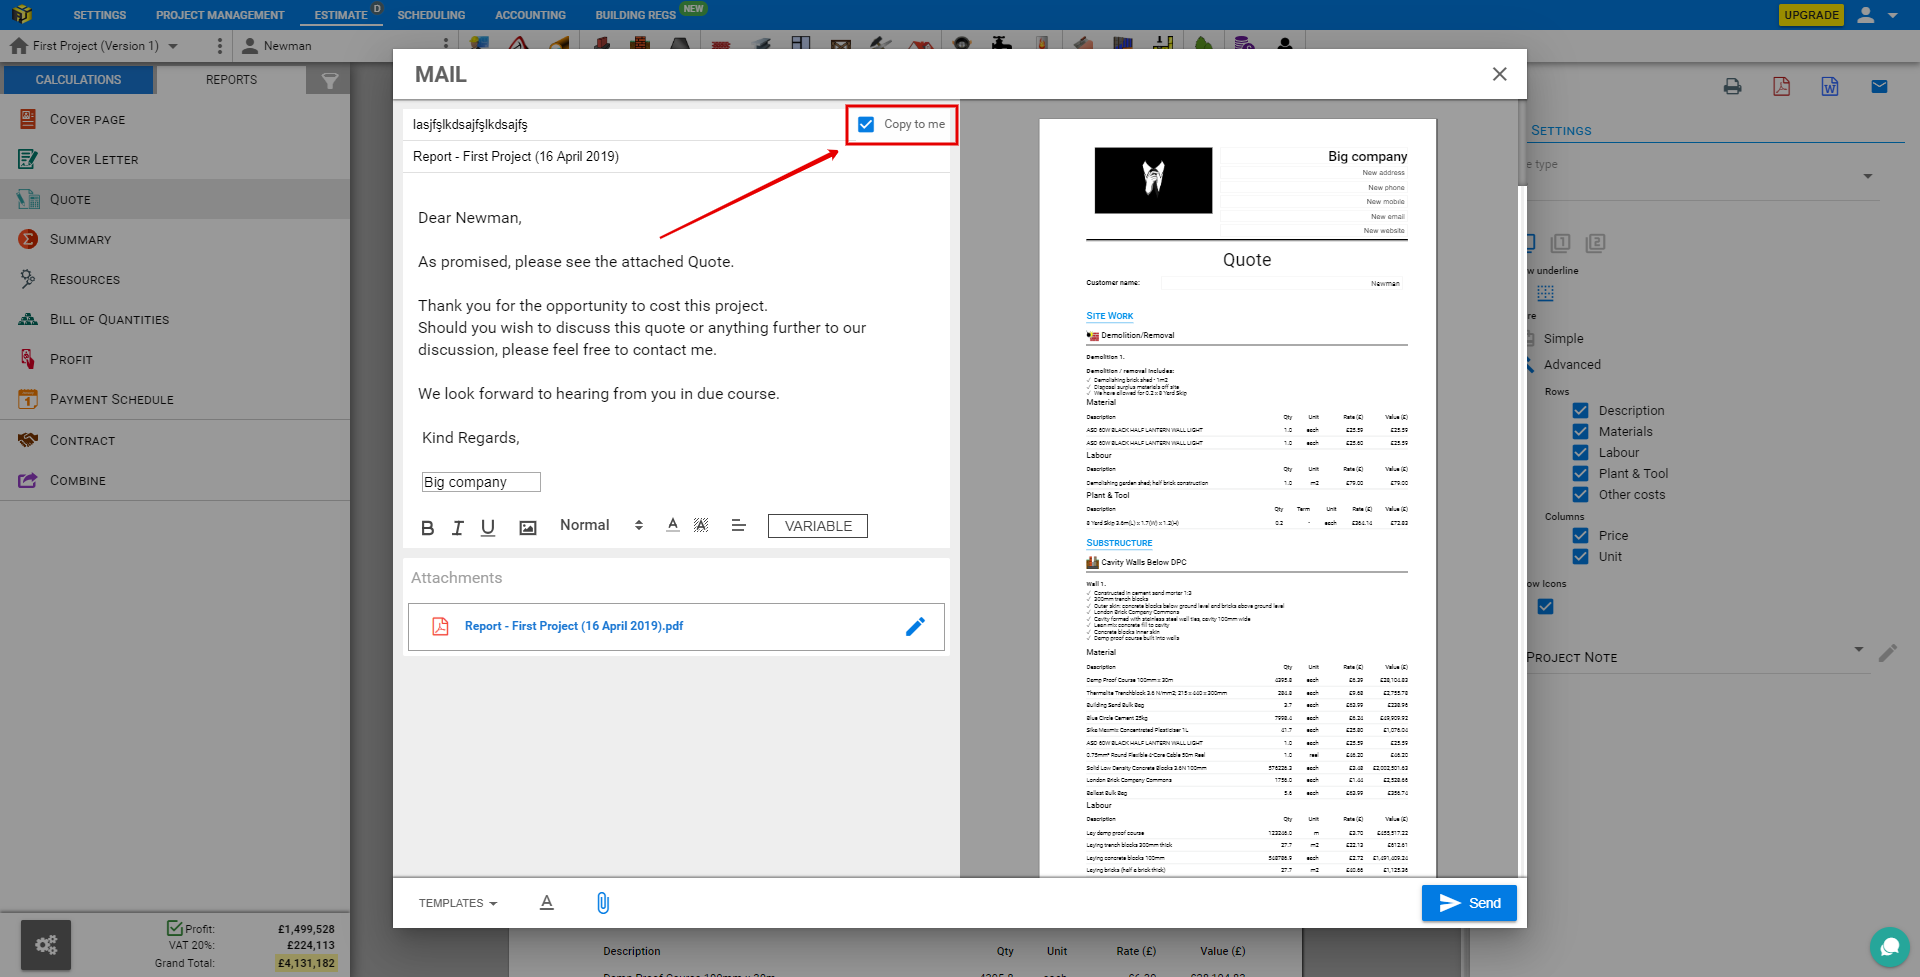Screen dimensions: 1920x977
Task: Click the mail subject field
Action: pos(676,156)
